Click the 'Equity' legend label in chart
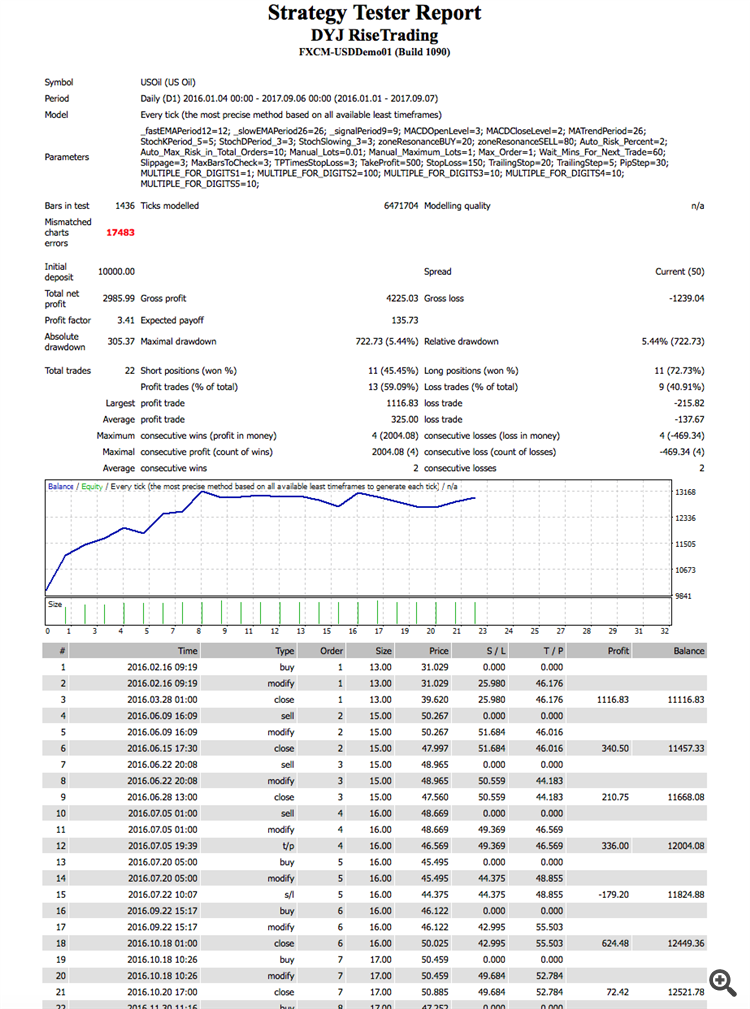The image size is (750, 1009). click(92, 486)
